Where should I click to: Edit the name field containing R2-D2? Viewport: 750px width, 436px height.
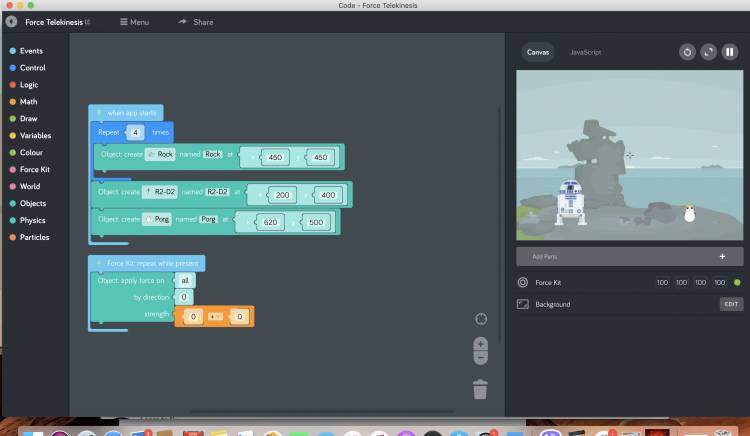pos(217,192)
